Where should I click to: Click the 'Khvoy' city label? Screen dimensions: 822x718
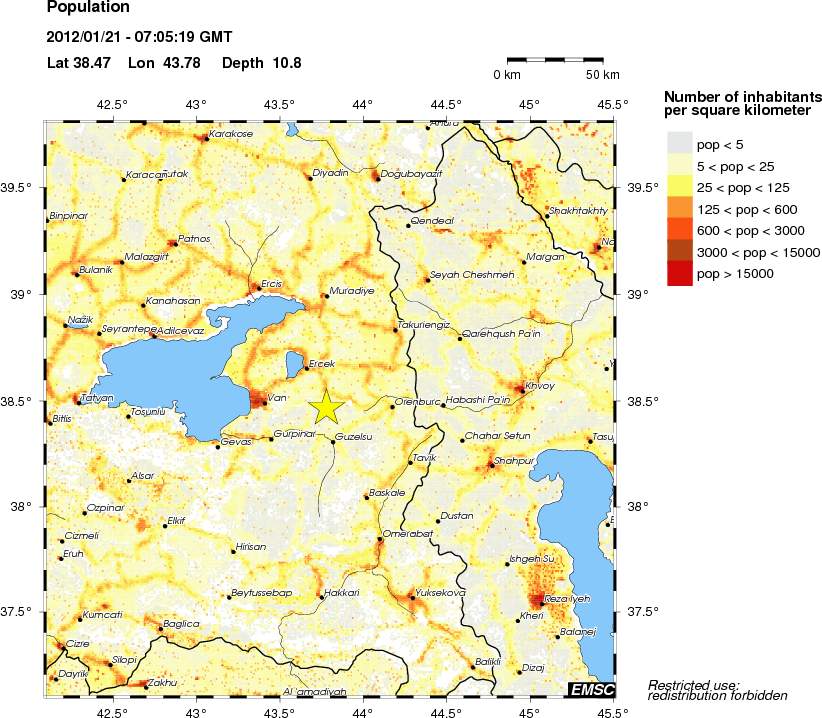coord(539,386)
